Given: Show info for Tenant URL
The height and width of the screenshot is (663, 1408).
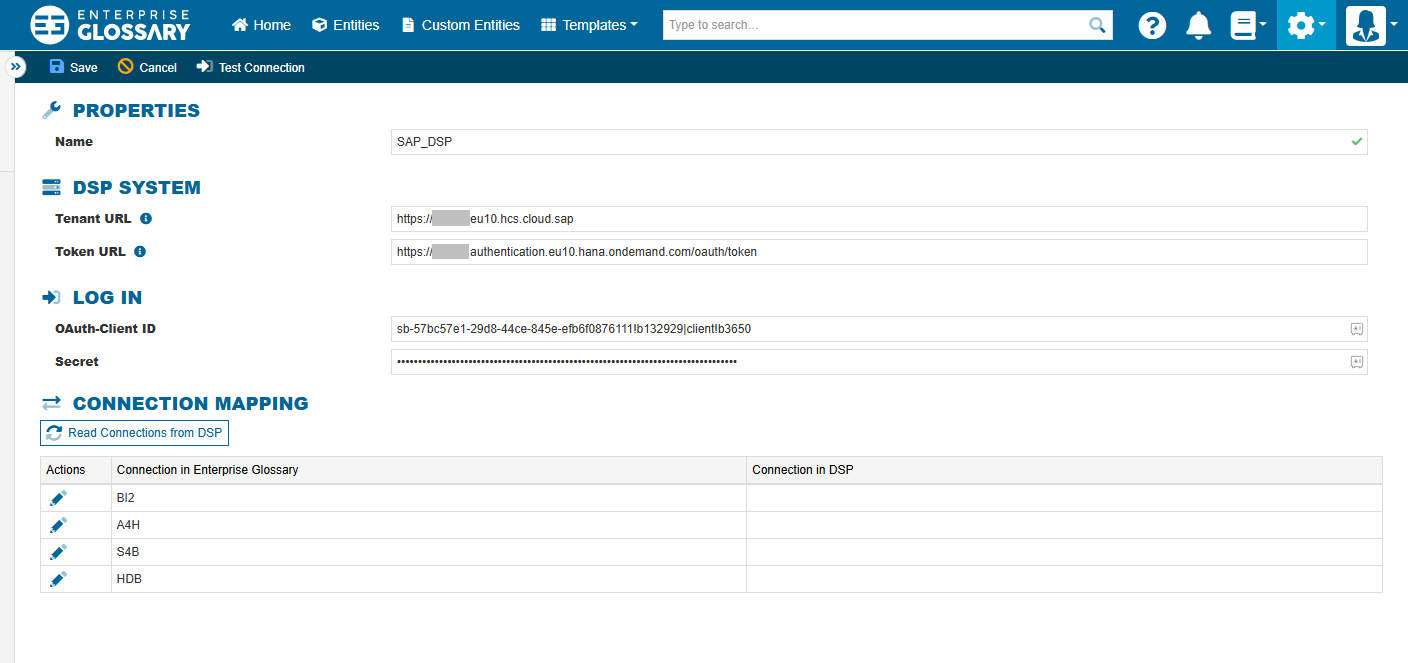Looking at the screenshot, I should click(146, 219).
